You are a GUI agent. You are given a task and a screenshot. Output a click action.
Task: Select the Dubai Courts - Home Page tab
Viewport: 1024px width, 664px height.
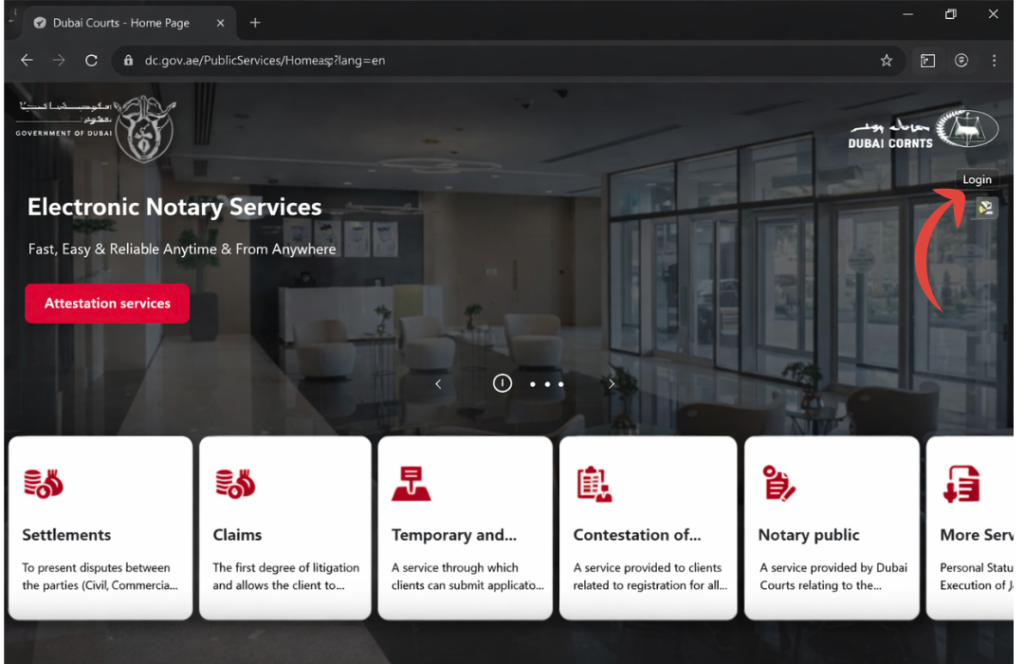tap(120, 22)
